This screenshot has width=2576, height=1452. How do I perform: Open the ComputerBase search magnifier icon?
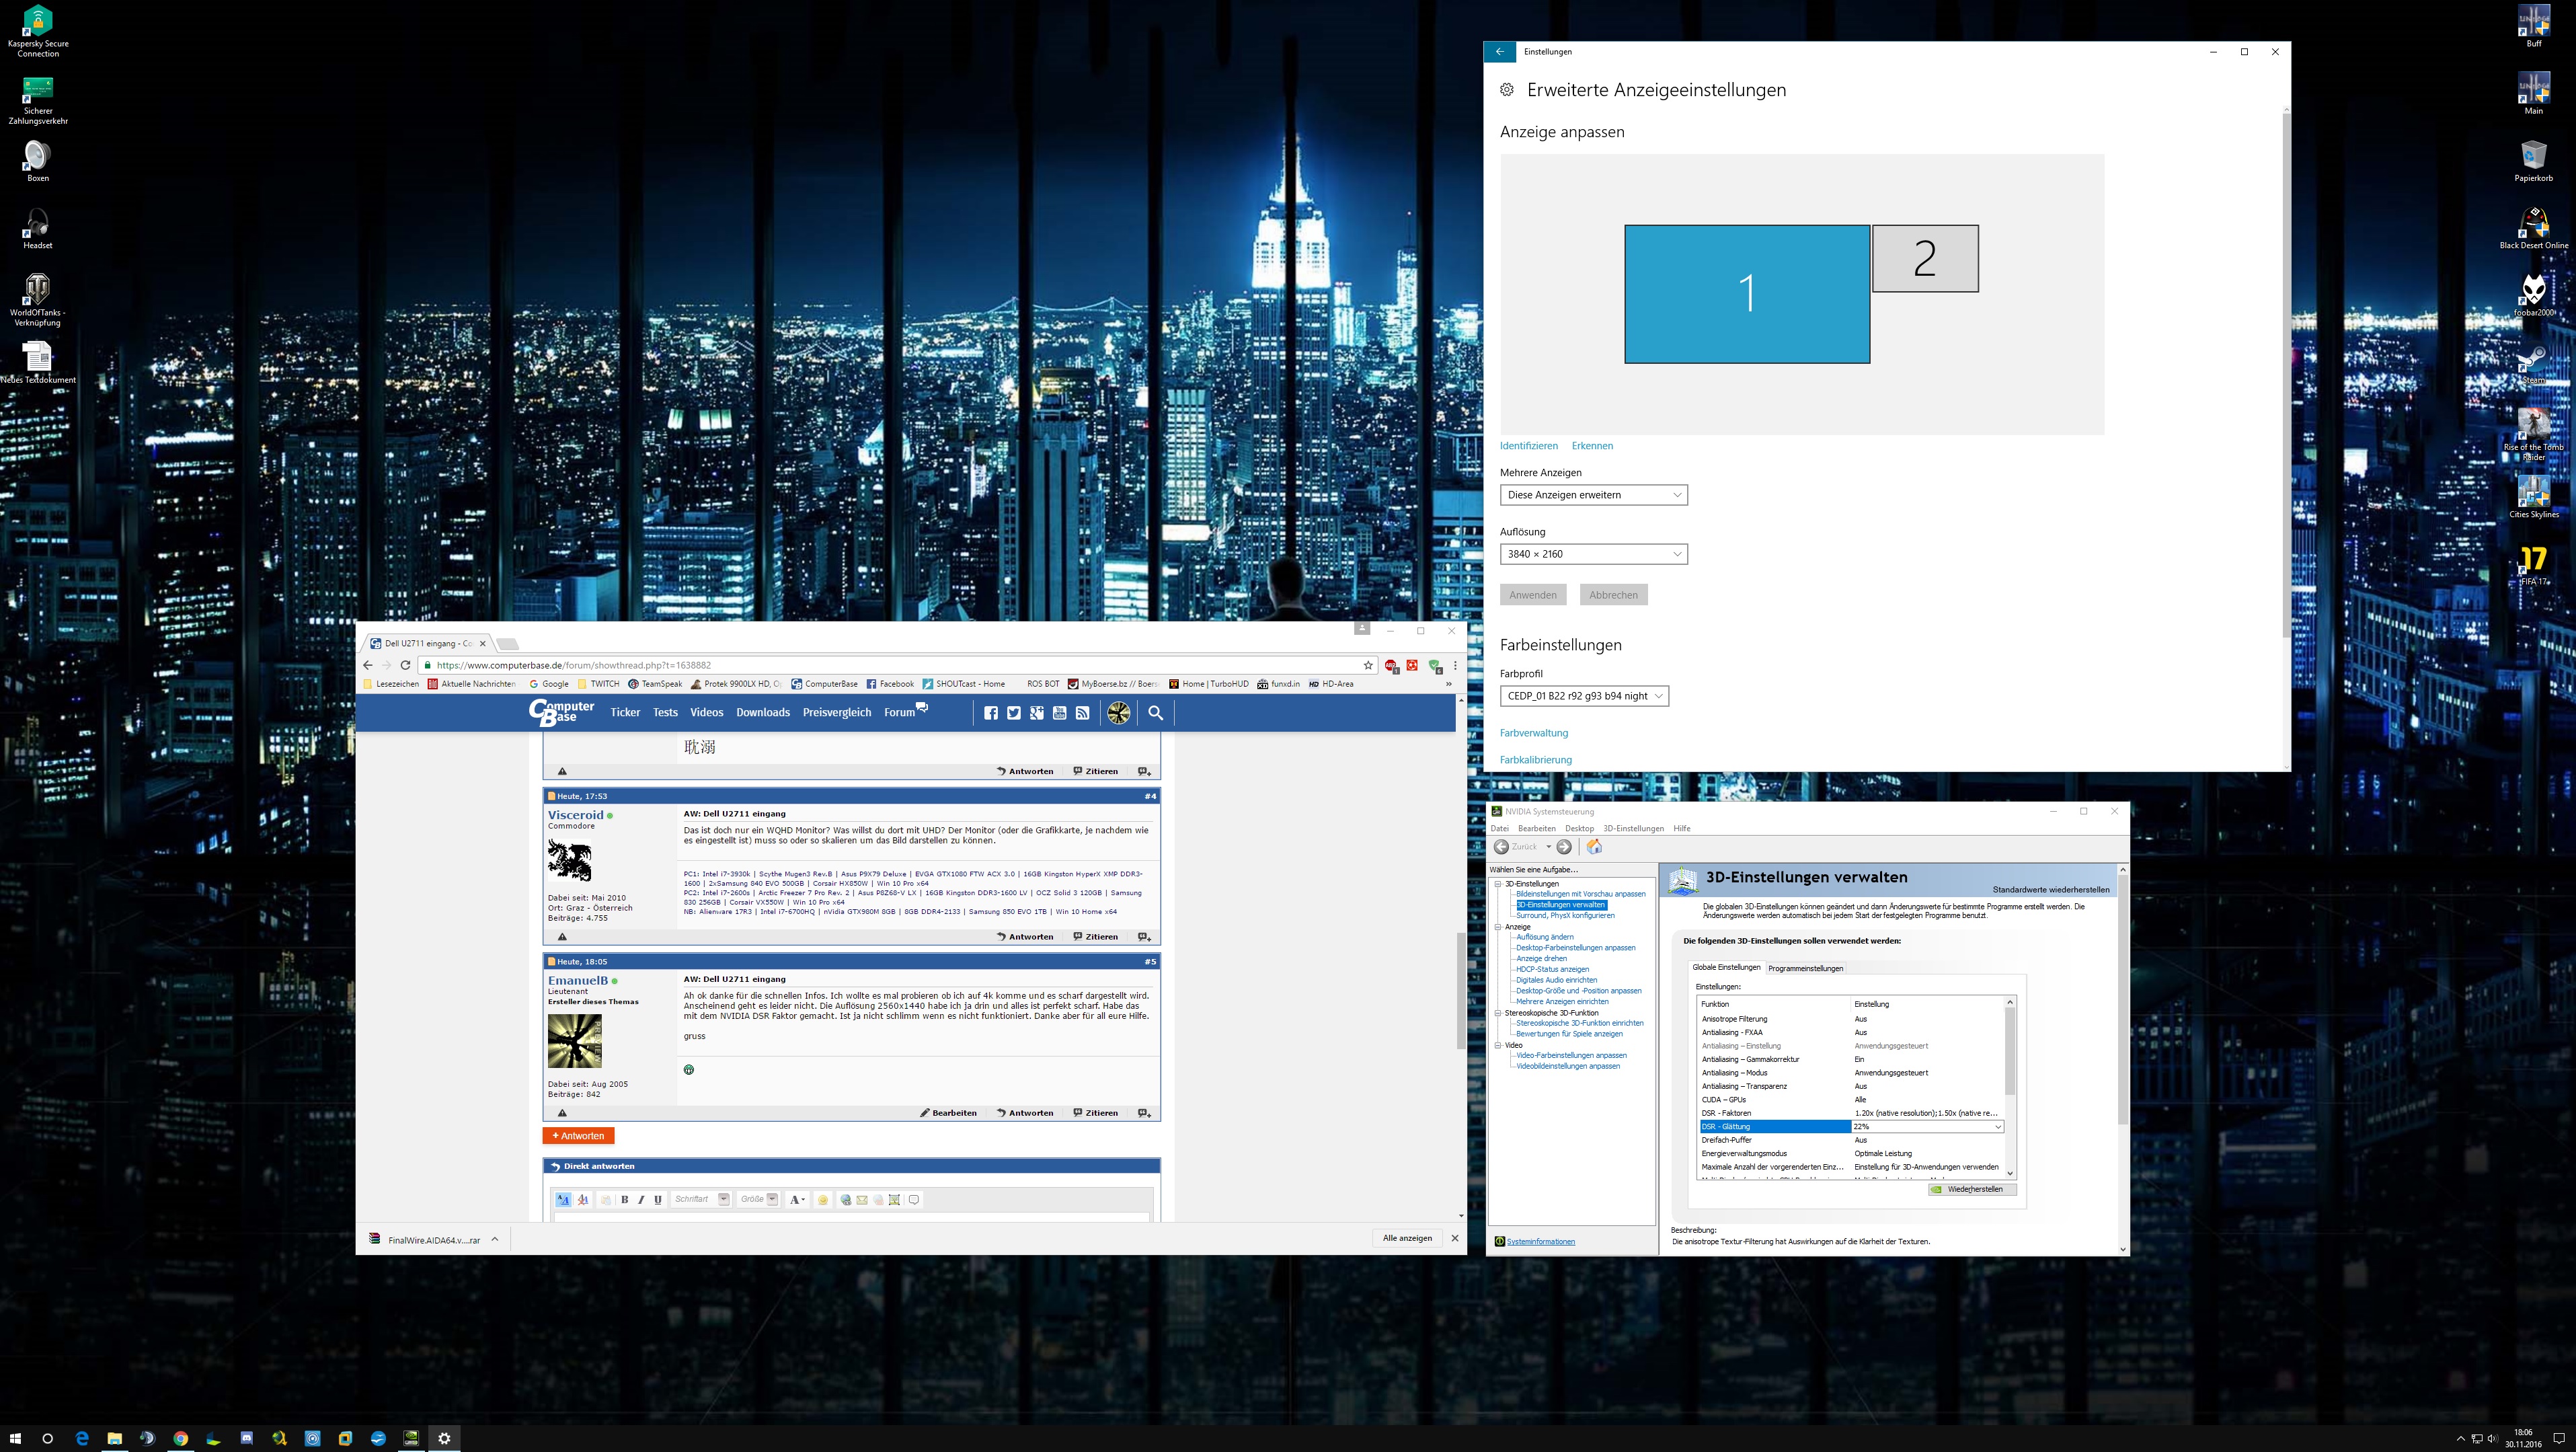(1155, 713)
